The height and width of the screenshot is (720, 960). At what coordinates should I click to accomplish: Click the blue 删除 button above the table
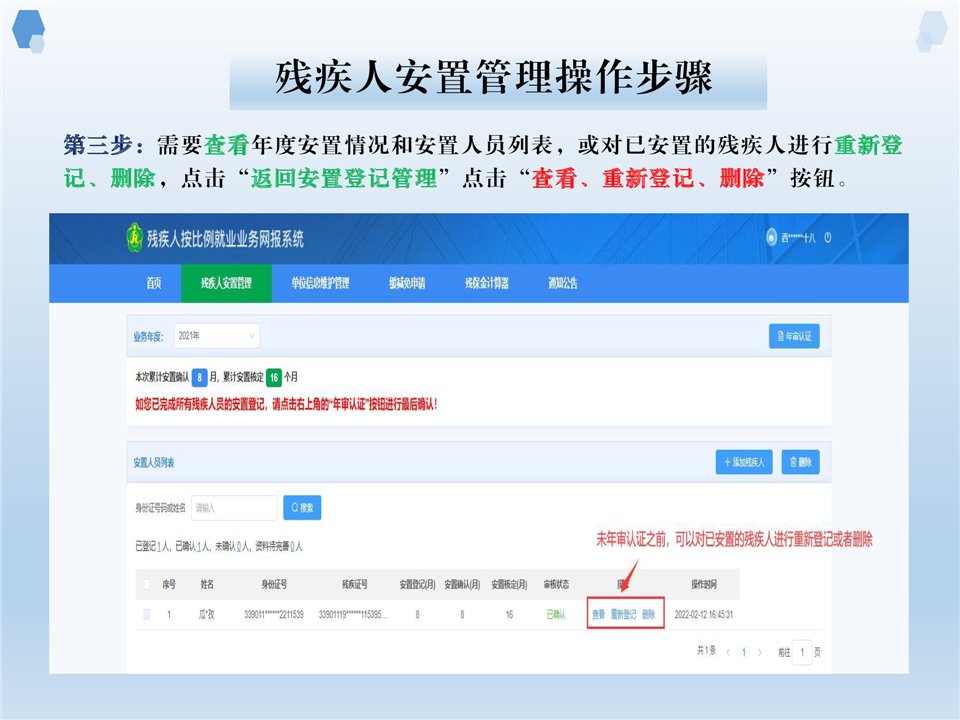pos(801,462)
